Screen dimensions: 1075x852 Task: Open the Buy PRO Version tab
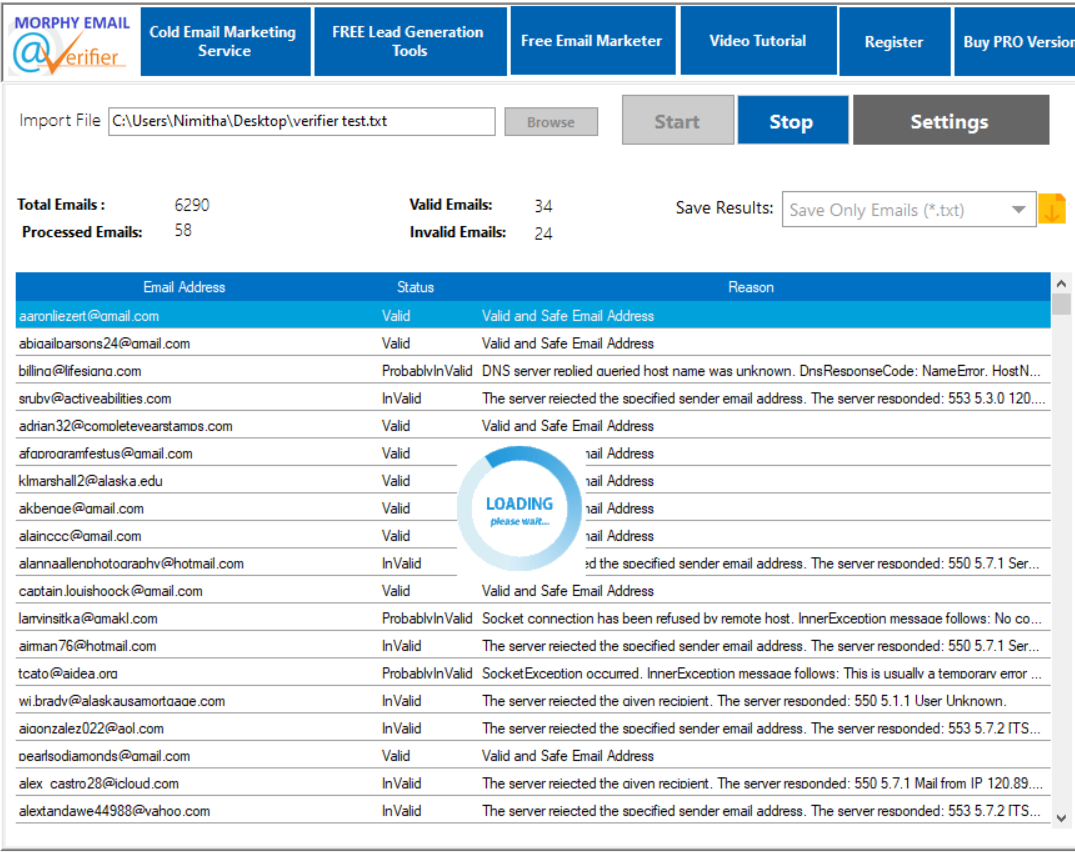tap(1016, 41)
